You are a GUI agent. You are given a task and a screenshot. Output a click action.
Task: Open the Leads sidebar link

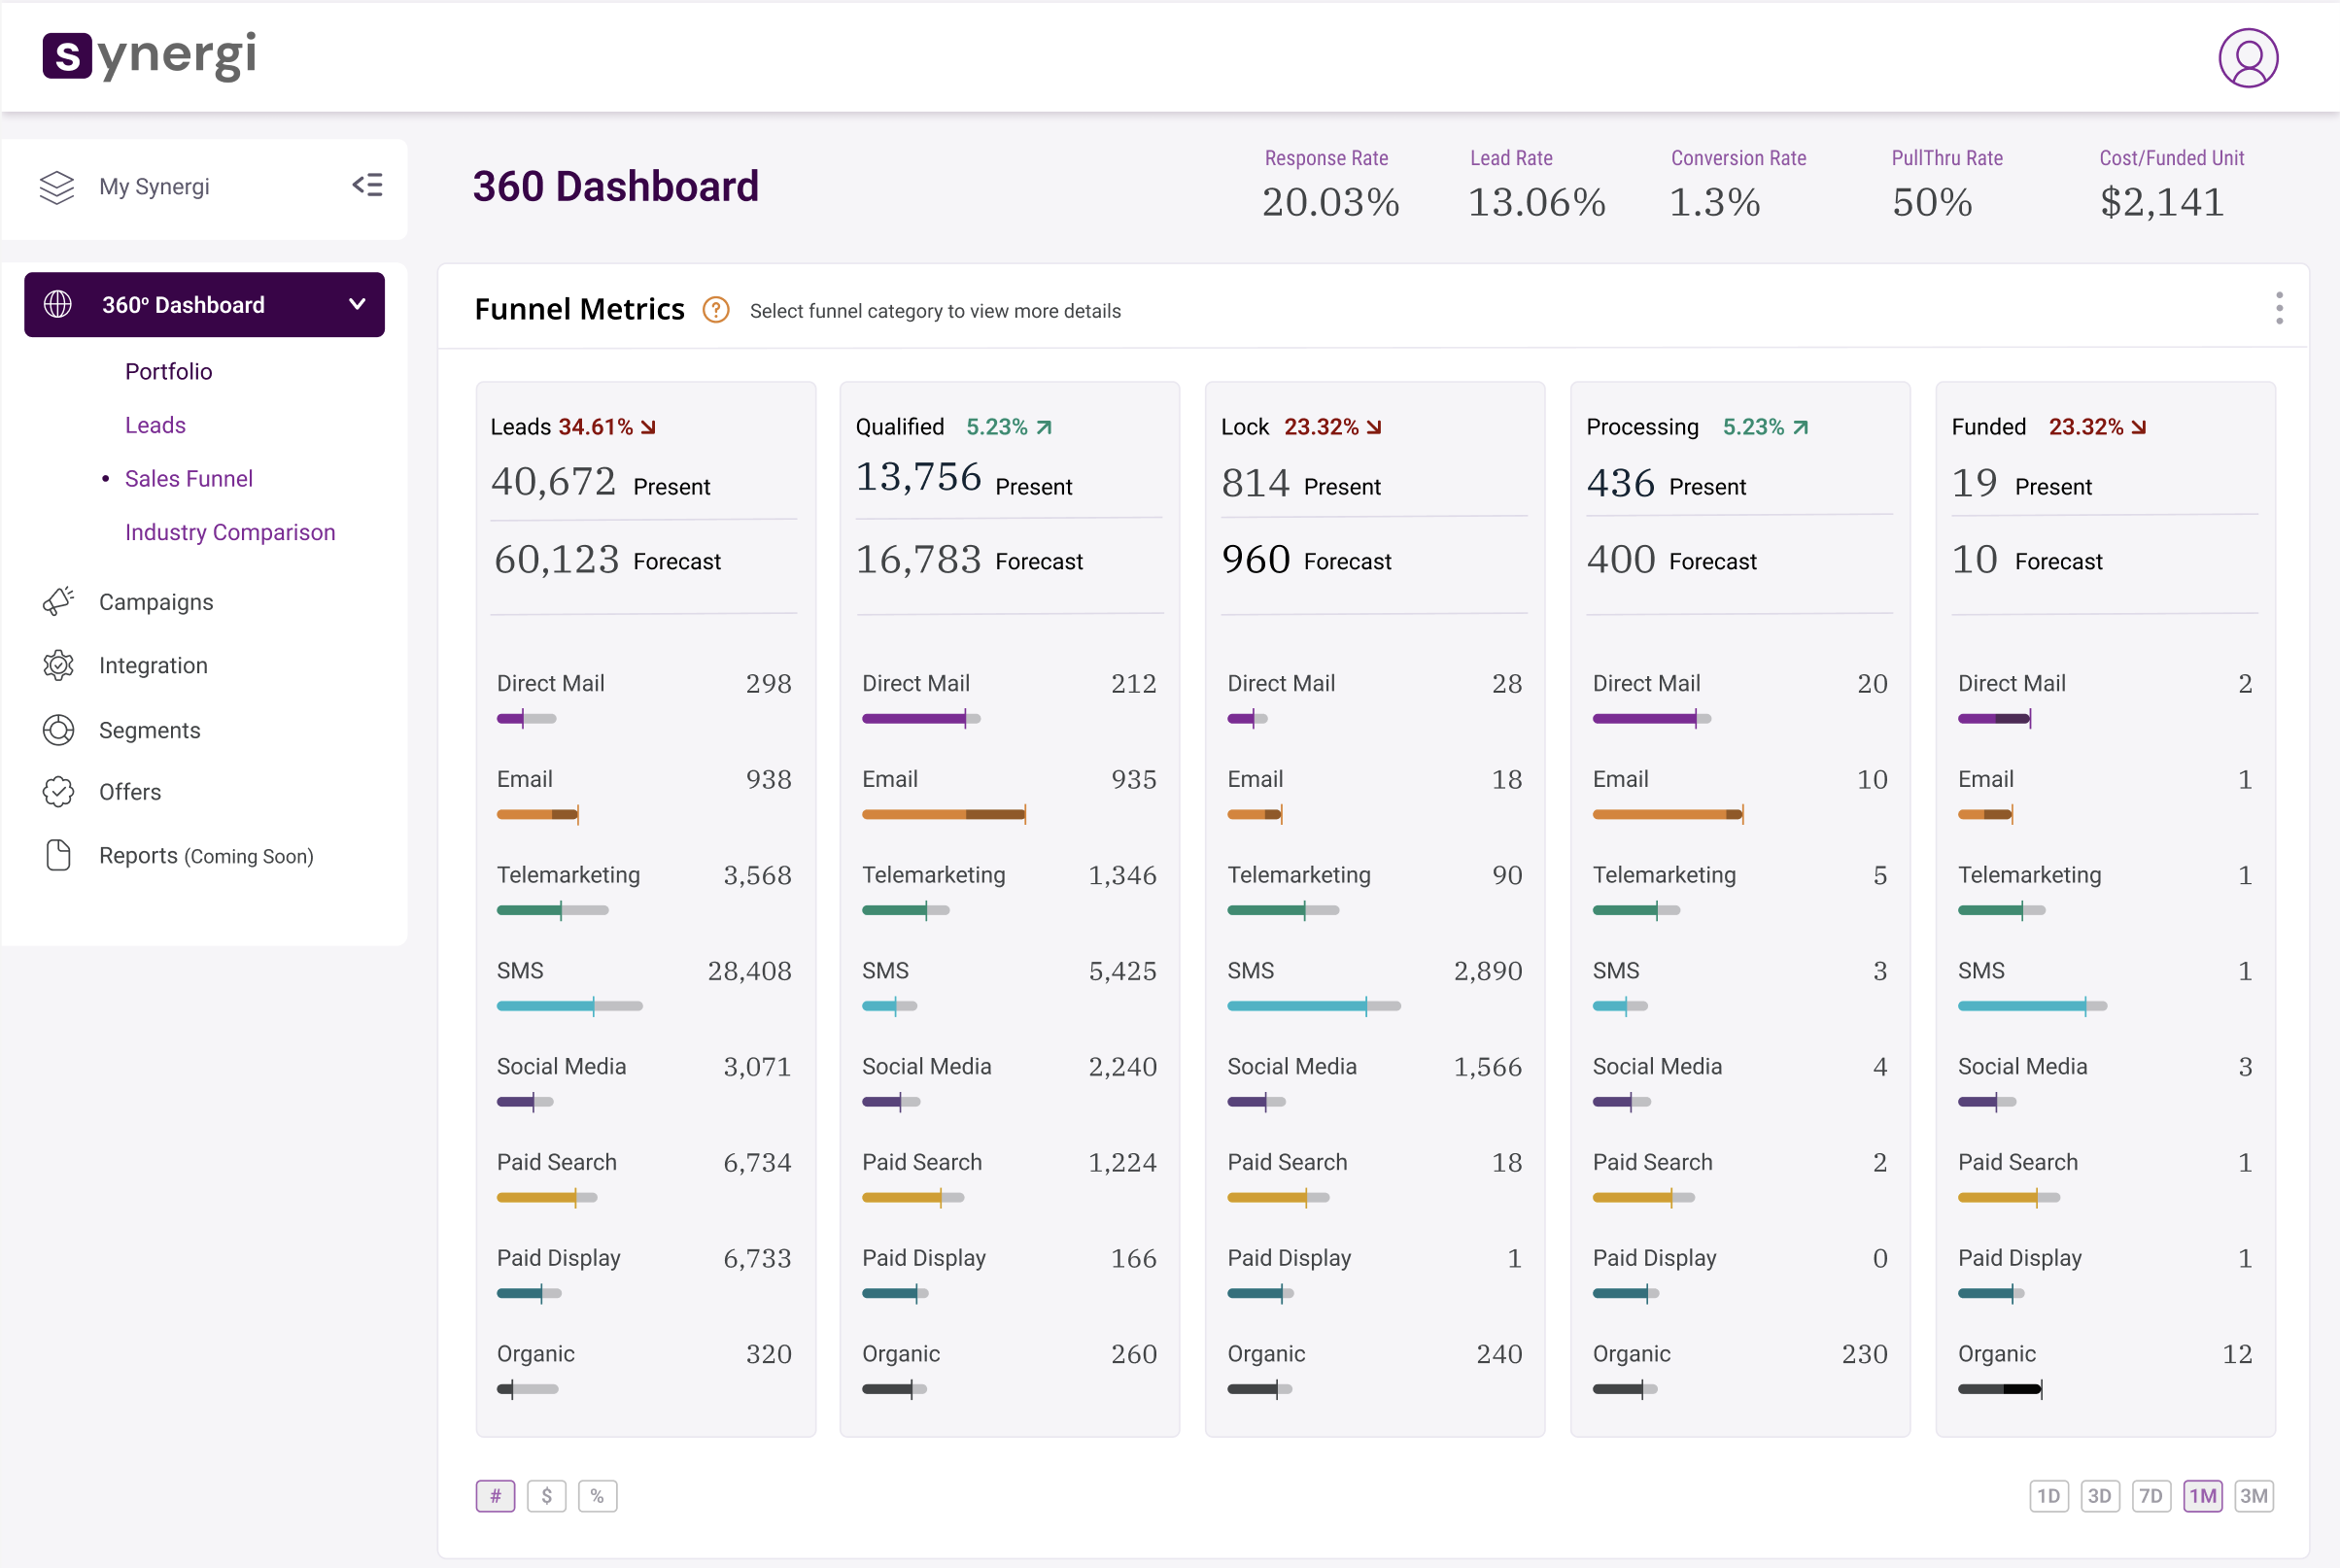[x=155, y=425]
